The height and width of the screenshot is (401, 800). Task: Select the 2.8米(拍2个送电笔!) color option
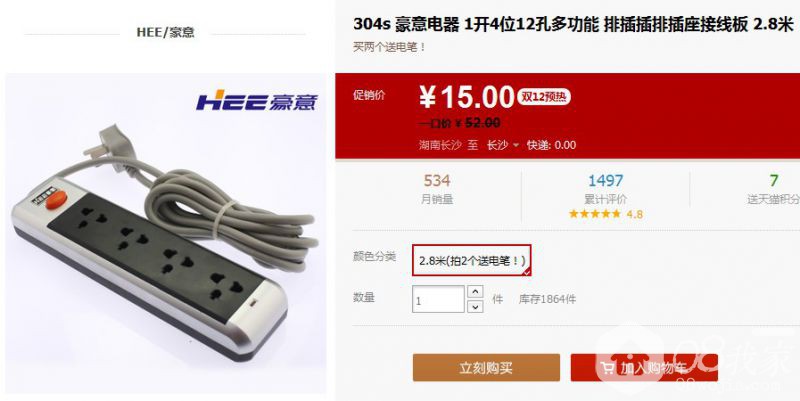click(472, 260)
